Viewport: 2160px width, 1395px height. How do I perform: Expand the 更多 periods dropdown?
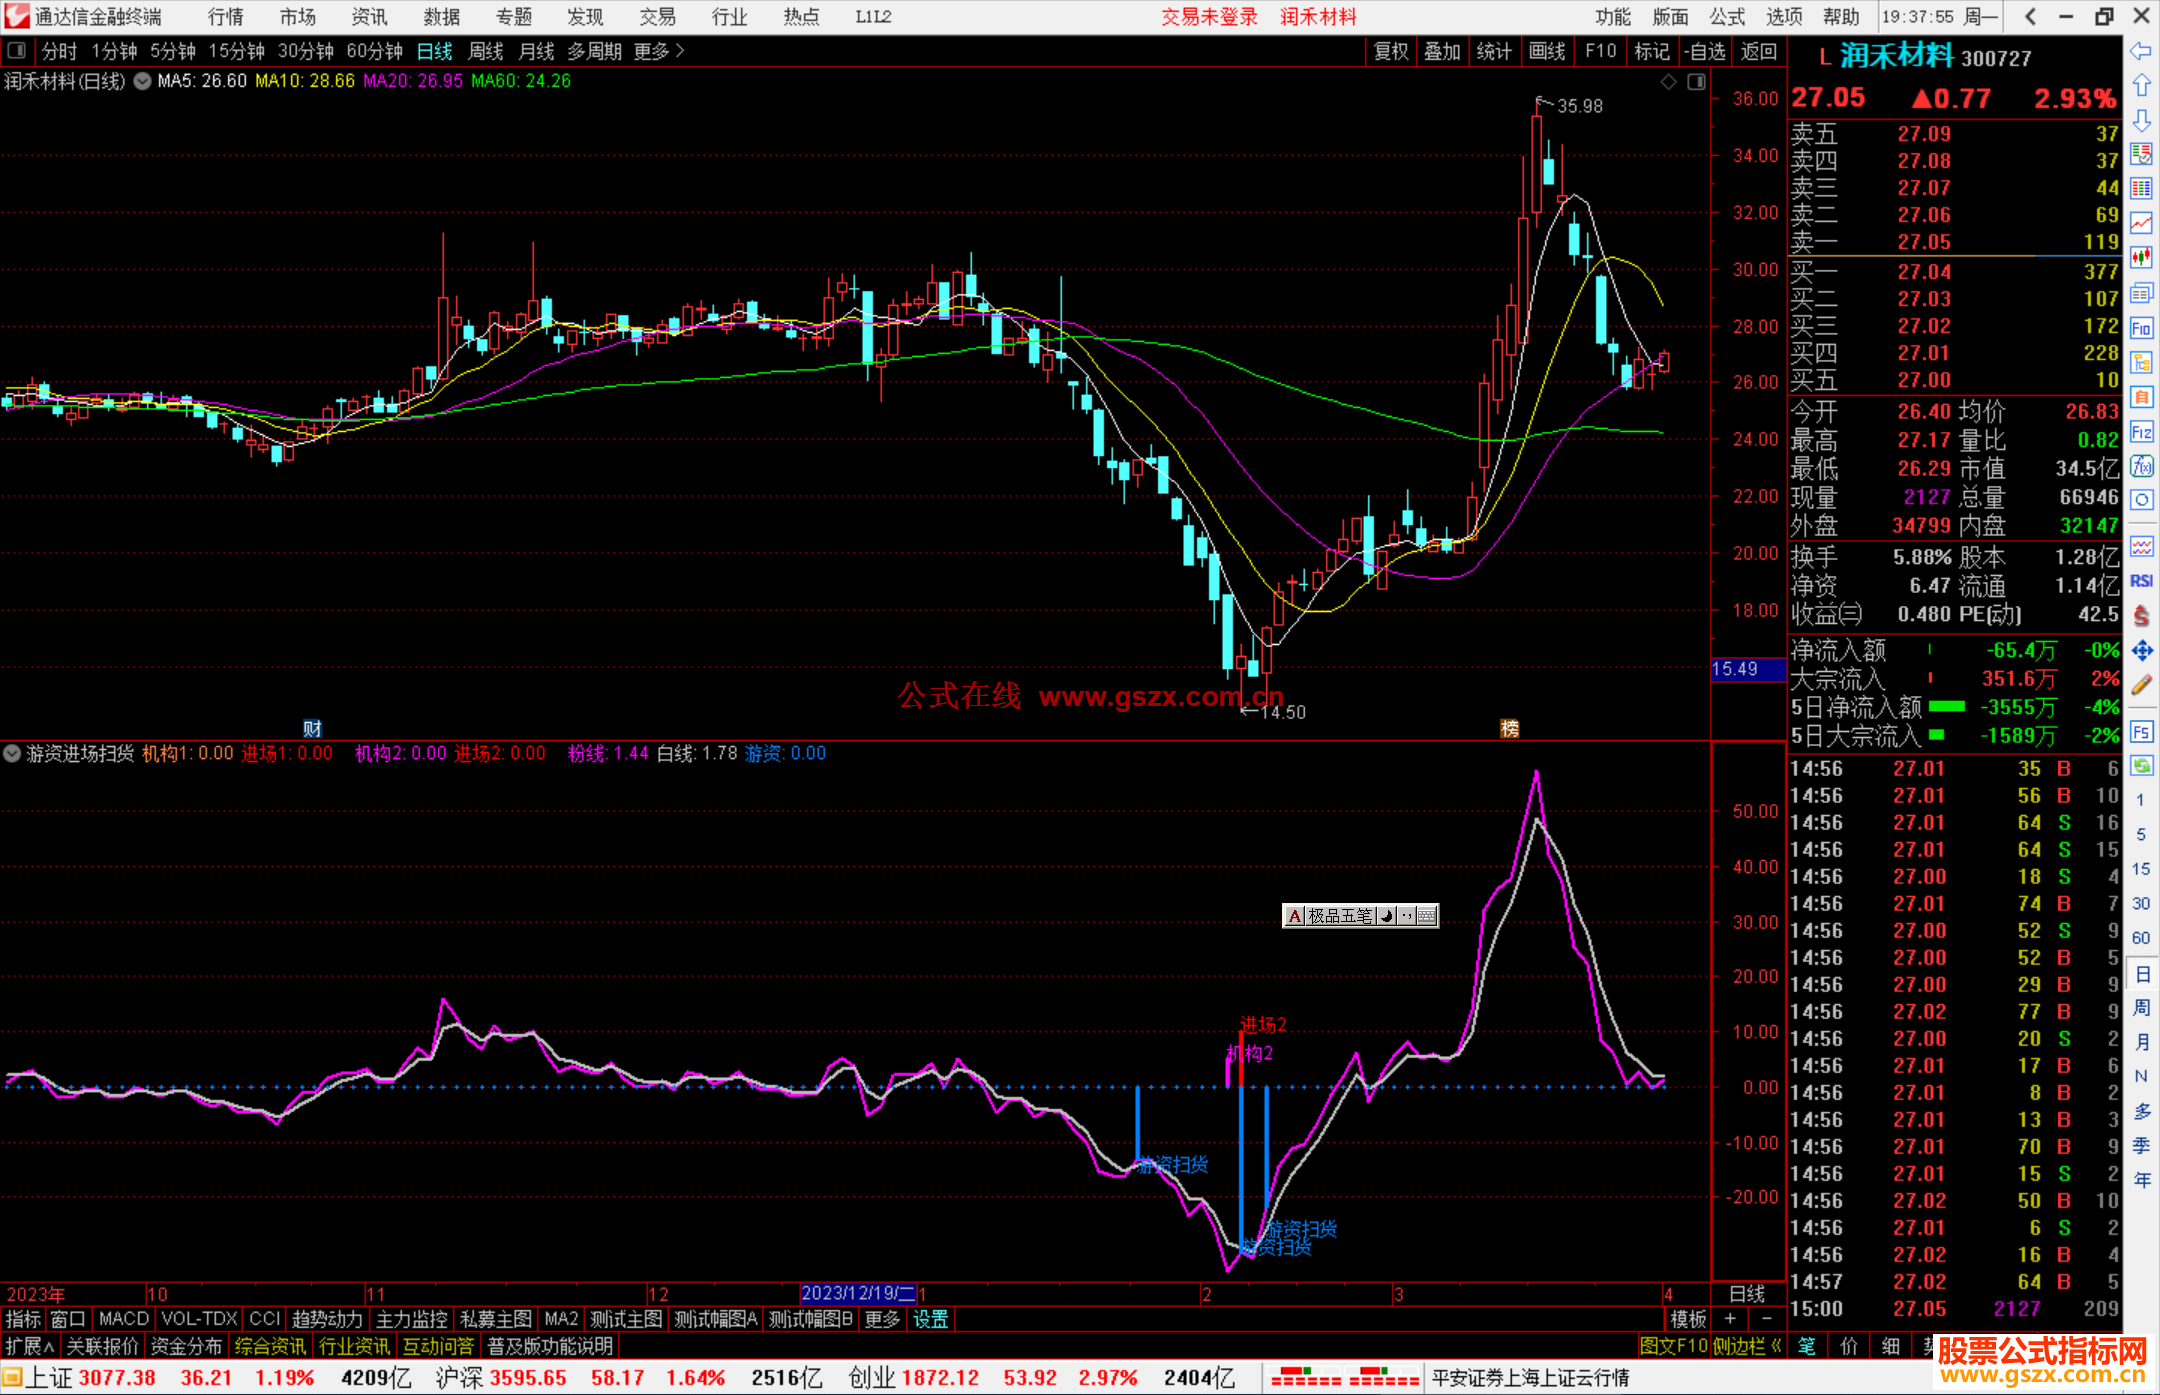[659, 51]
